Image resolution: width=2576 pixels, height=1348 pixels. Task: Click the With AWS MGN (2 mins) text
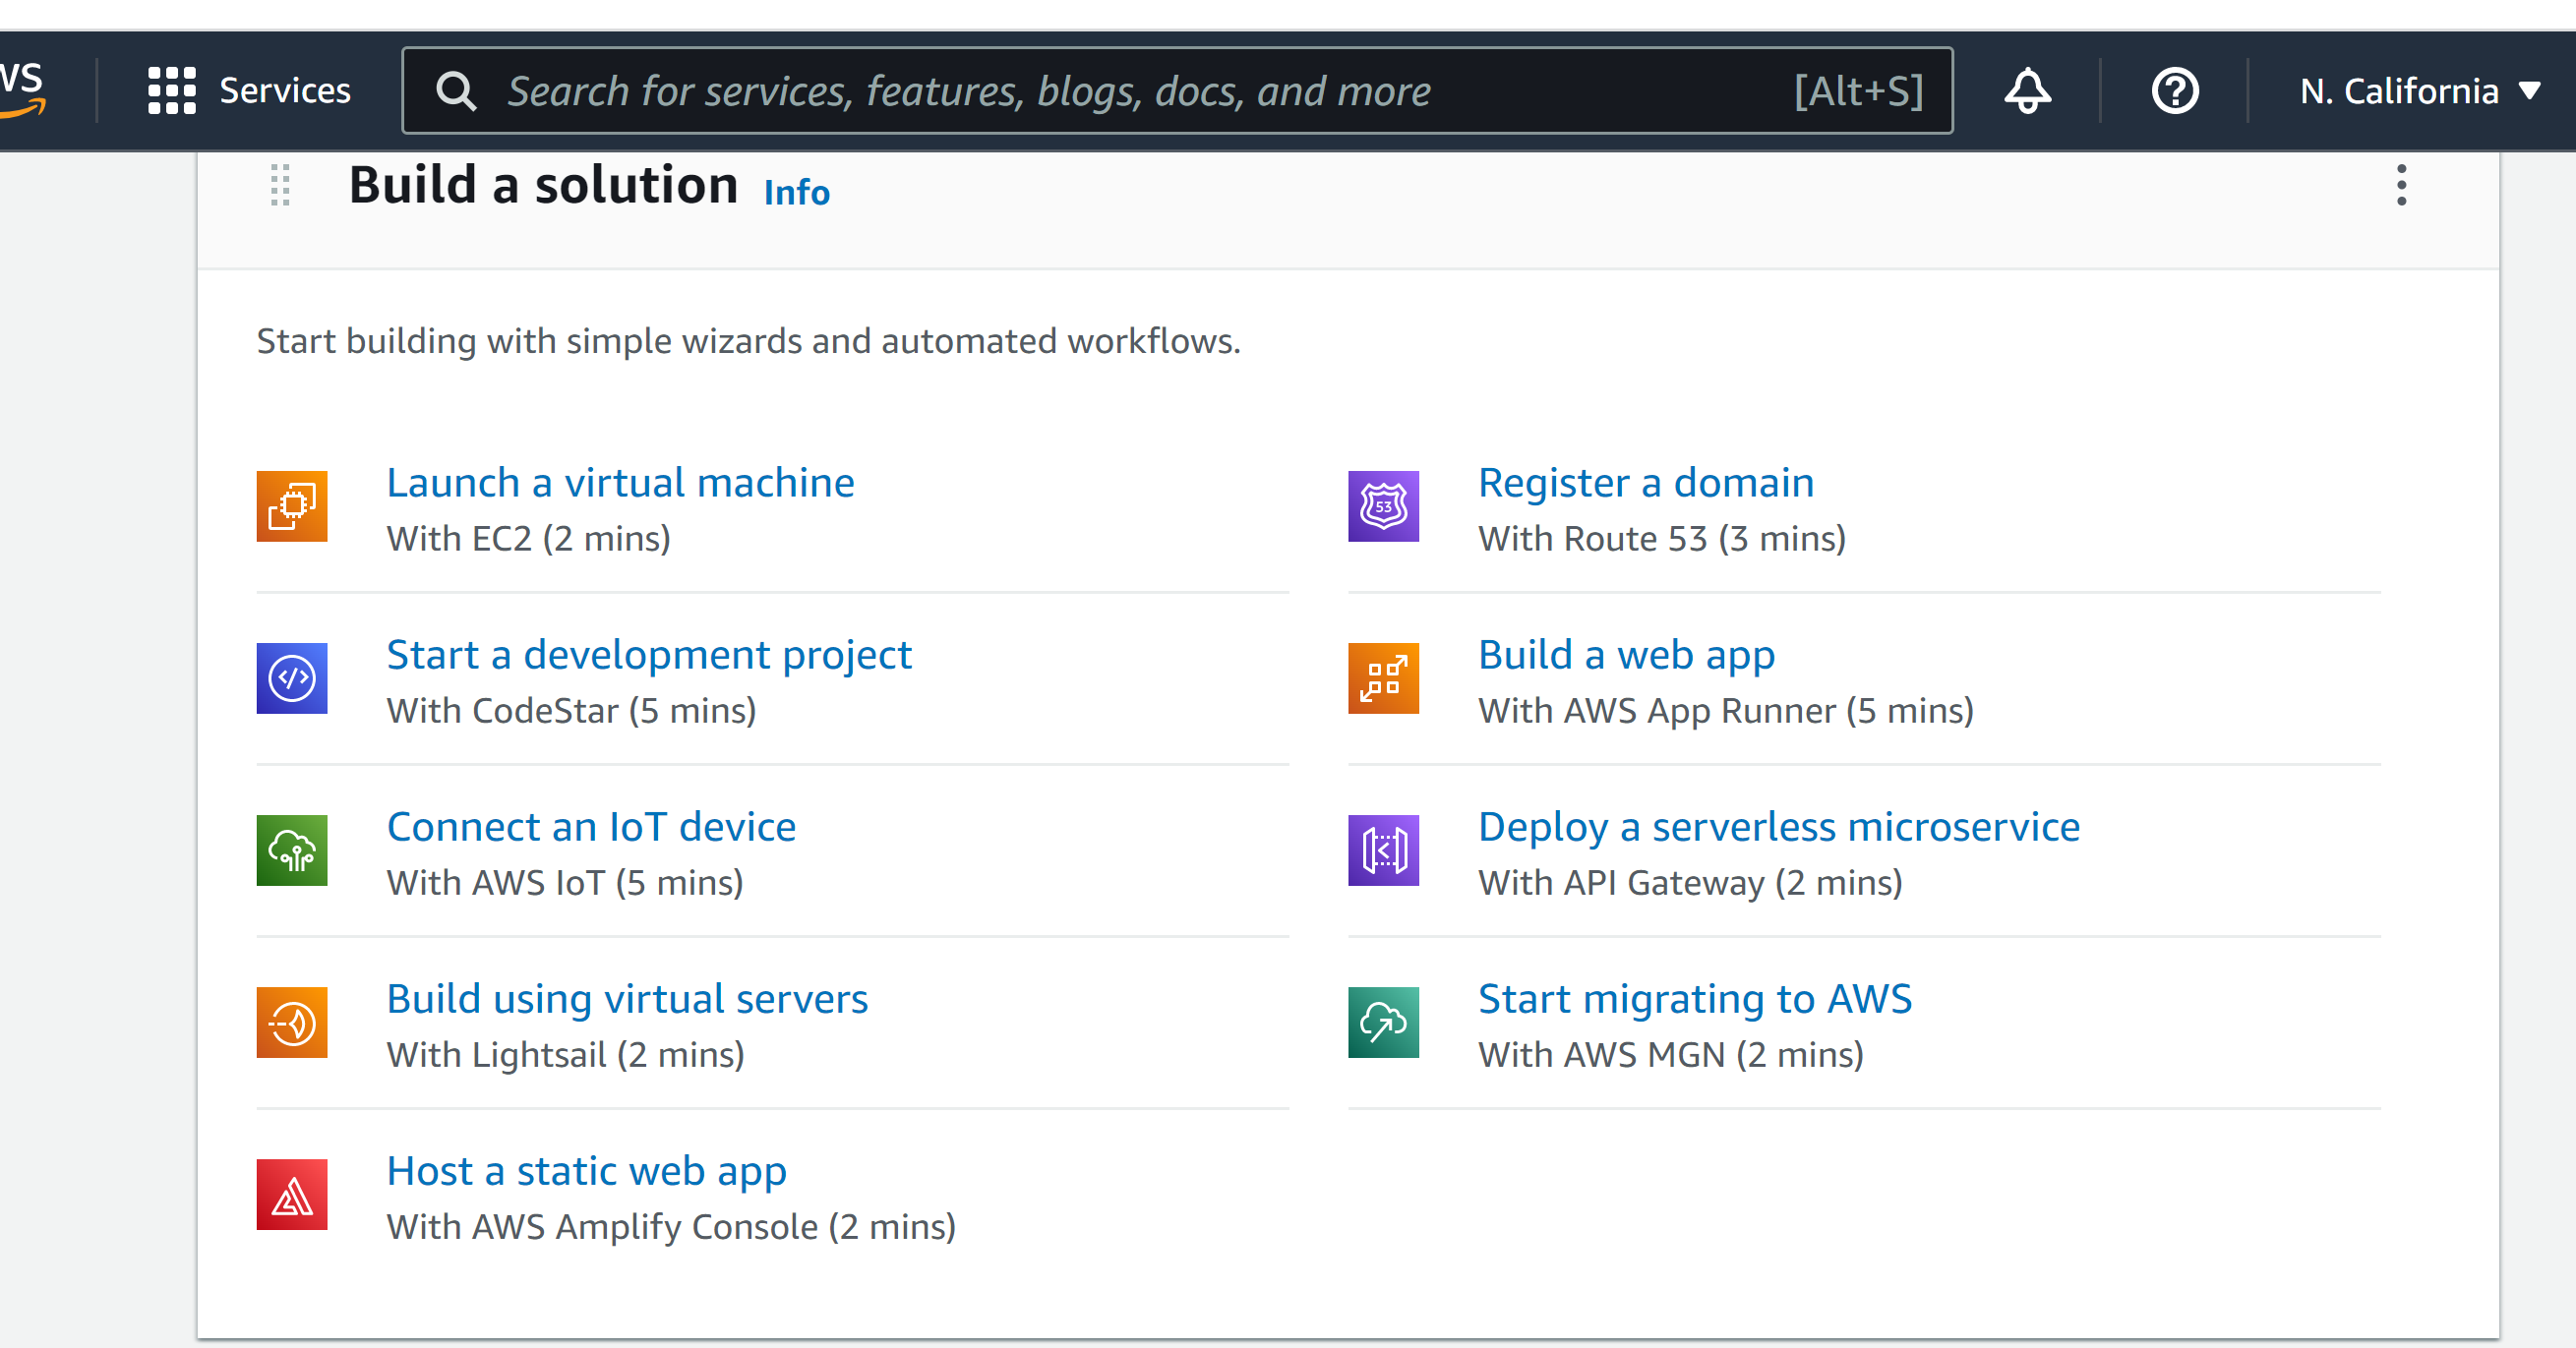point(1671,1055)
